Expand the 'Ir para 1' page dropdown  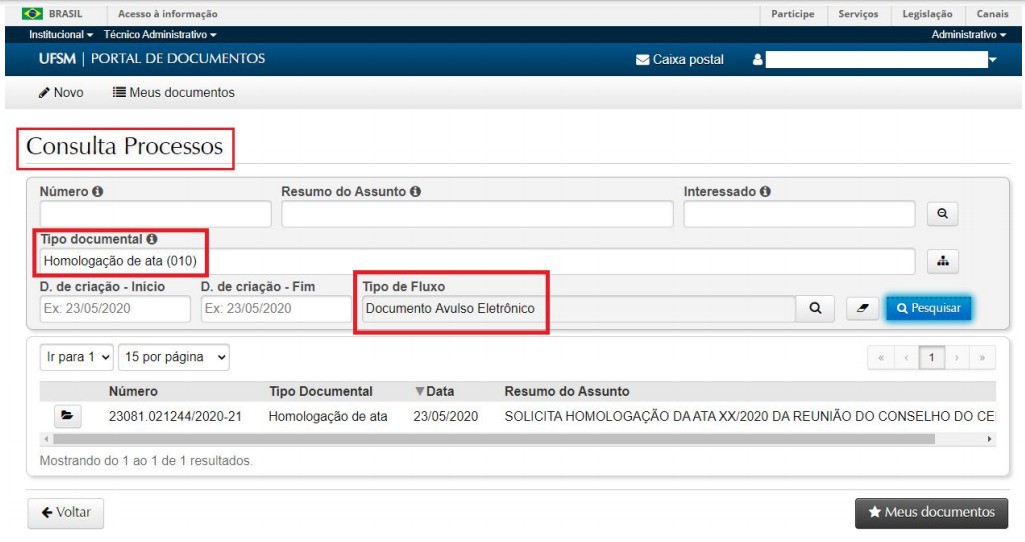click(x=76, y=357)
